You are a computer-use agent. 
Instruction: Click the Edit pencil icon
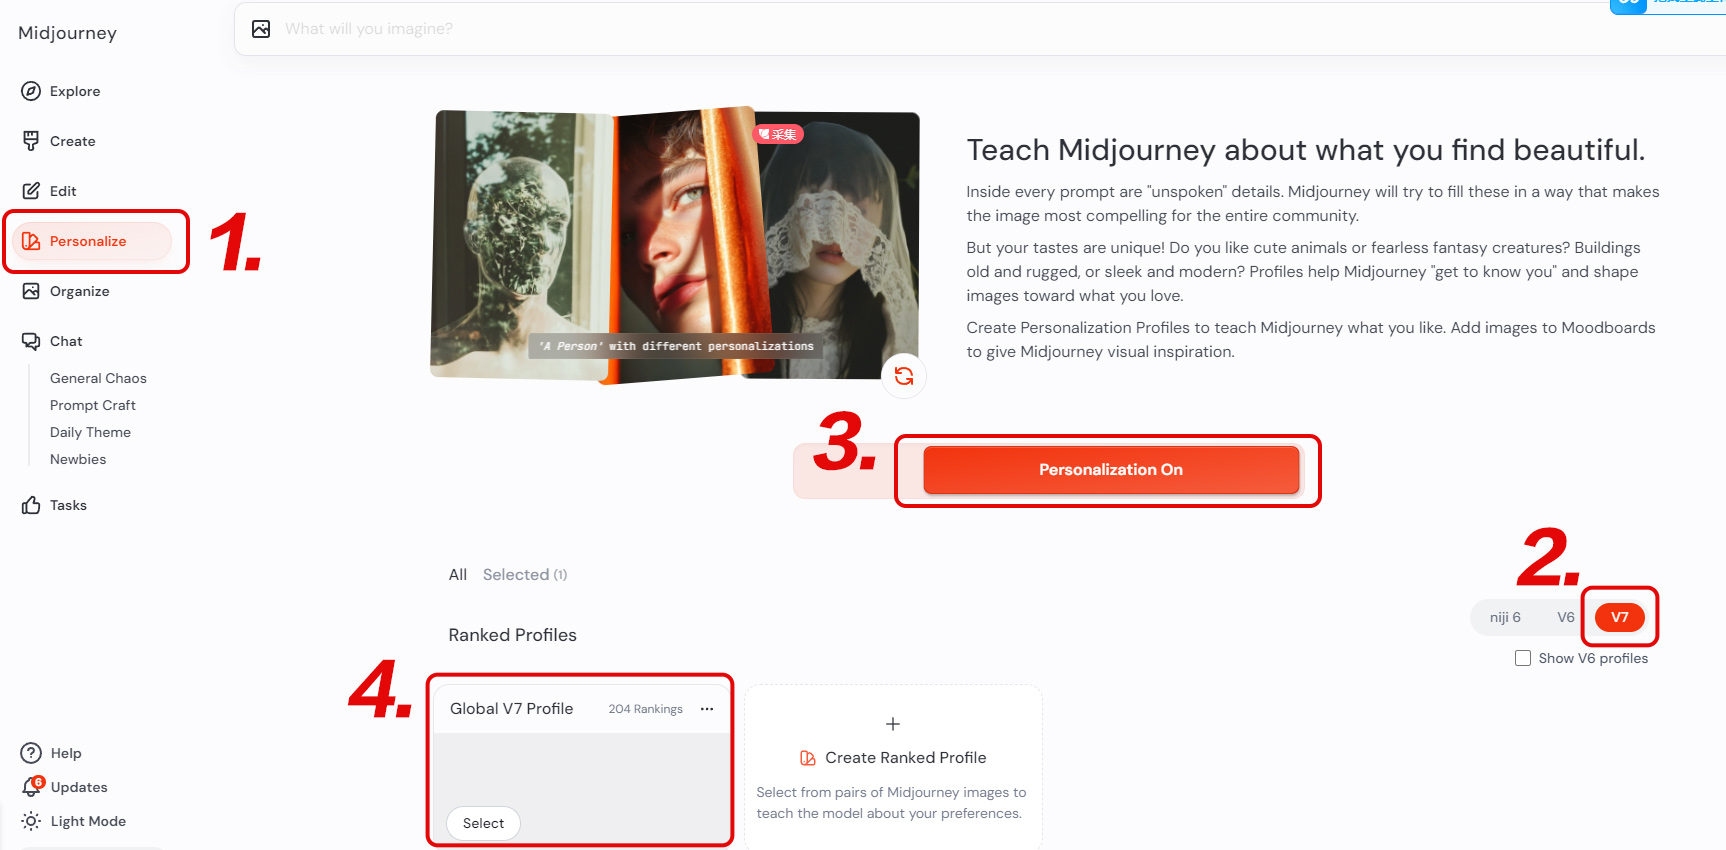point(31,191)
